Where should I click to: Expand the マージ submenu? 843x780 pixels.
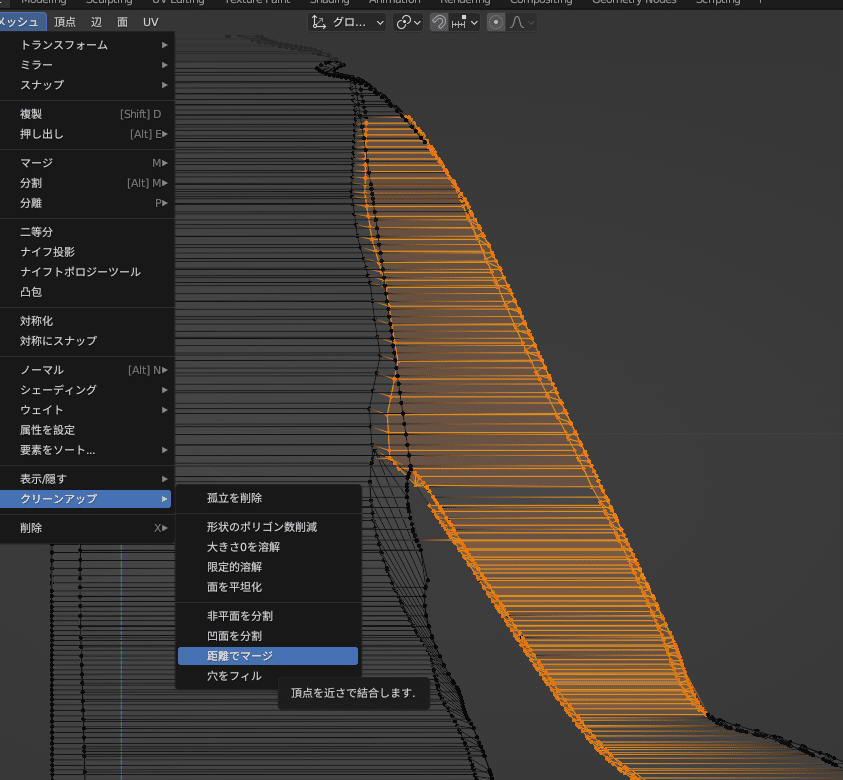point(86,163)
